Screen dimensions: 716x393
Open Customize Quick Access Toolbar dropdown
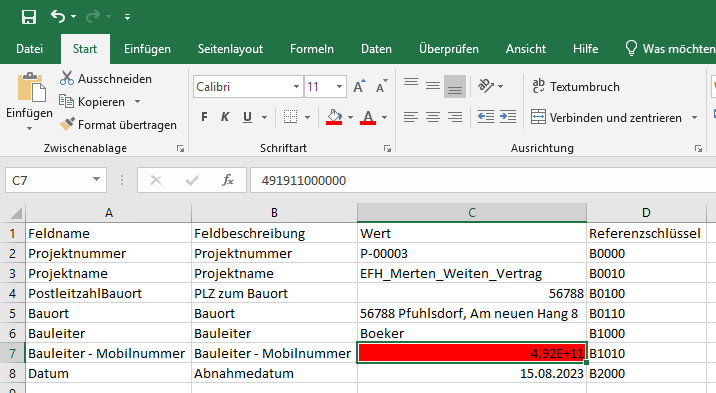pos(127,17)
